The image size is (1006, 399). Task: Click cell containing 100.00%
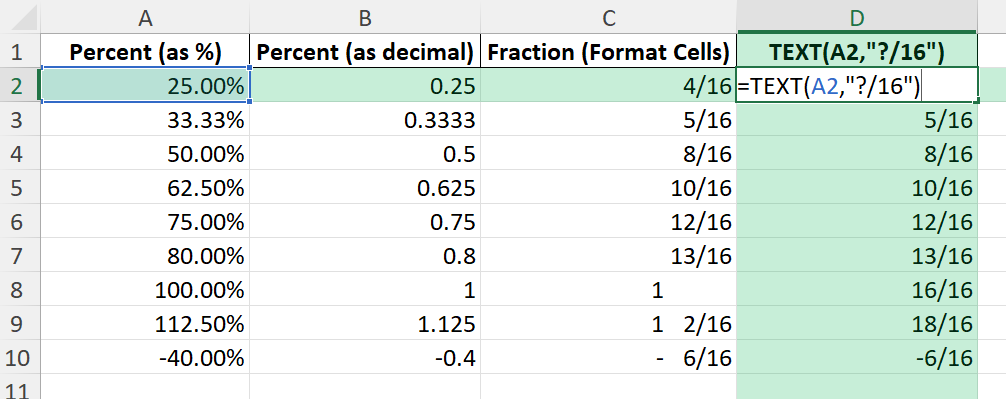tap(145, 289)
